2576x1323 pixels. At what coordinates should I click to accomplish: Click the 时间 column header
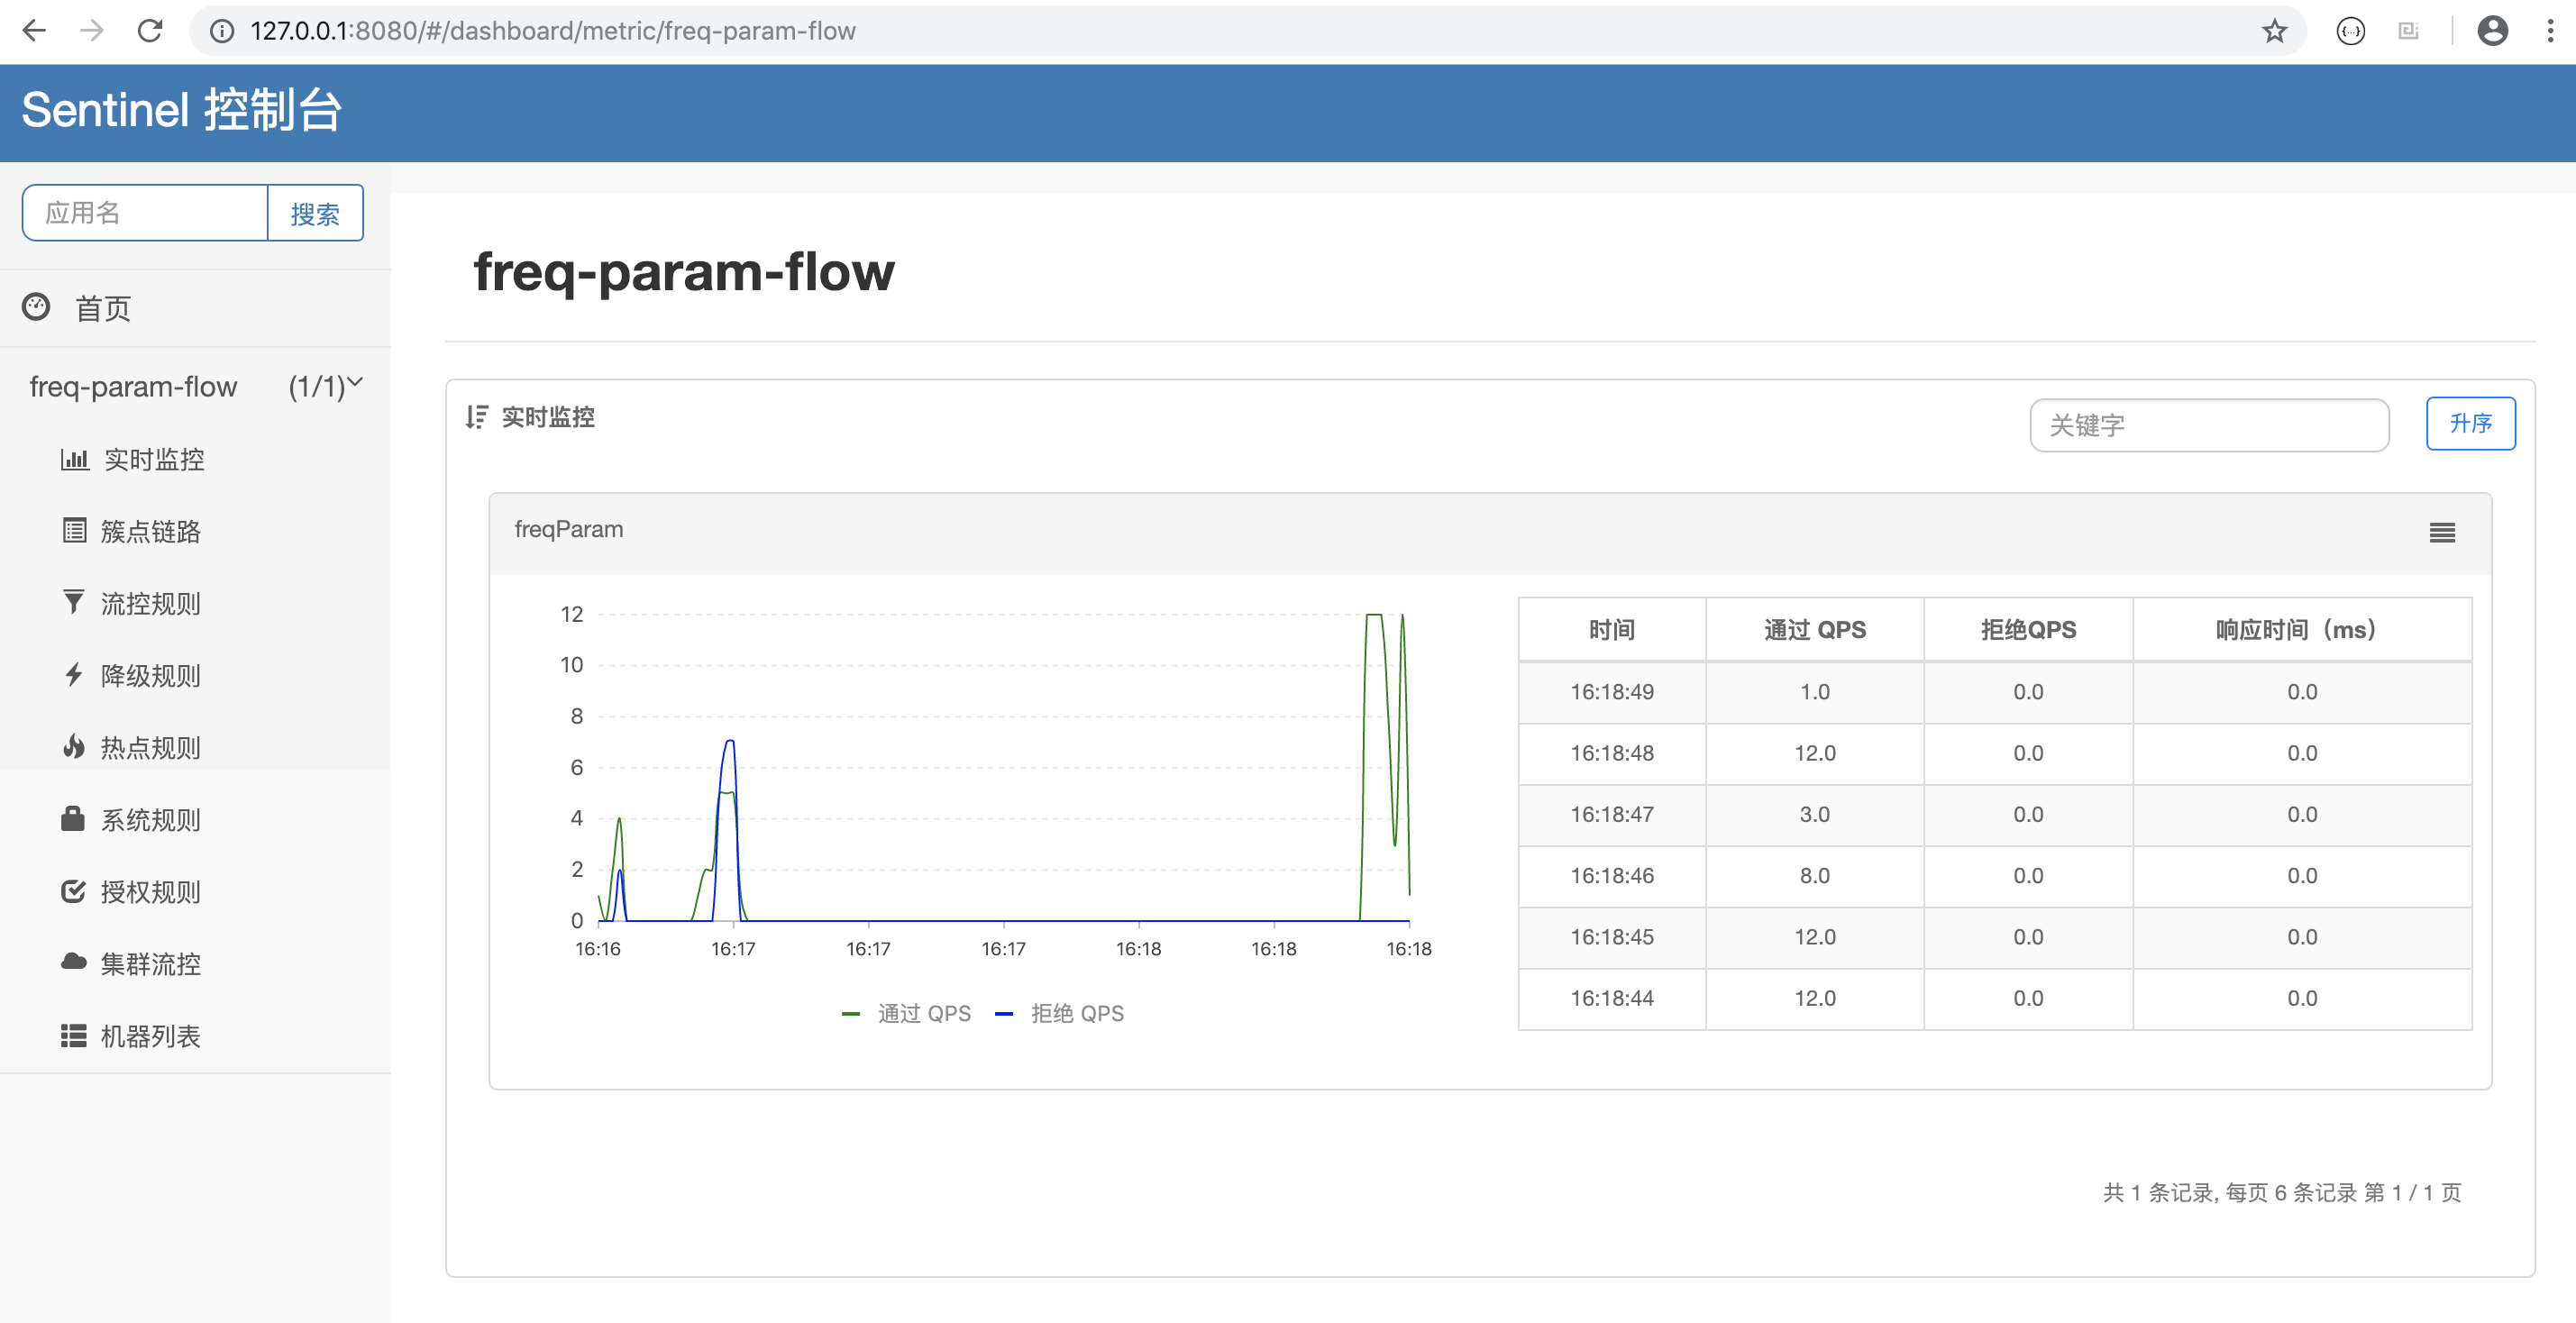coord(1612,630)
